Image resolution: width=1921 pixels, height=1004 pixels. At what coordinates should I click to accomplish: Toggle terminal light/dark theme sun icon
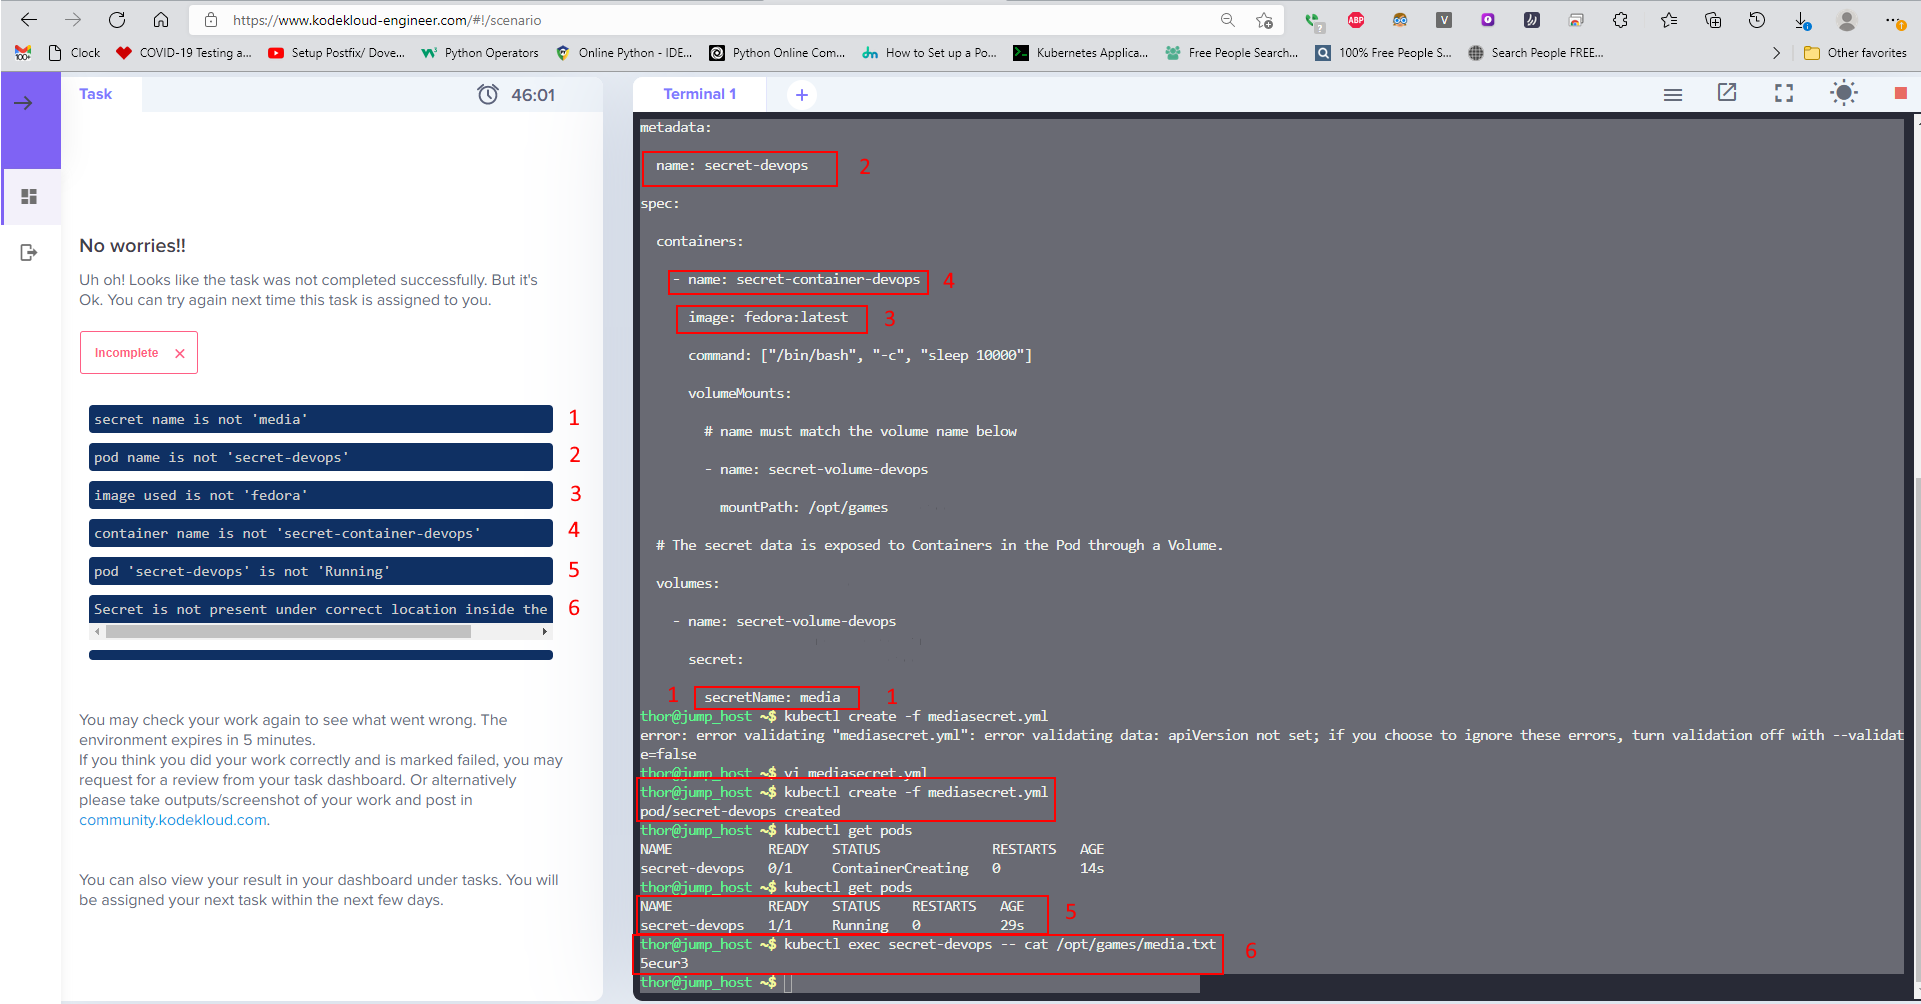tap(1843, 93)
